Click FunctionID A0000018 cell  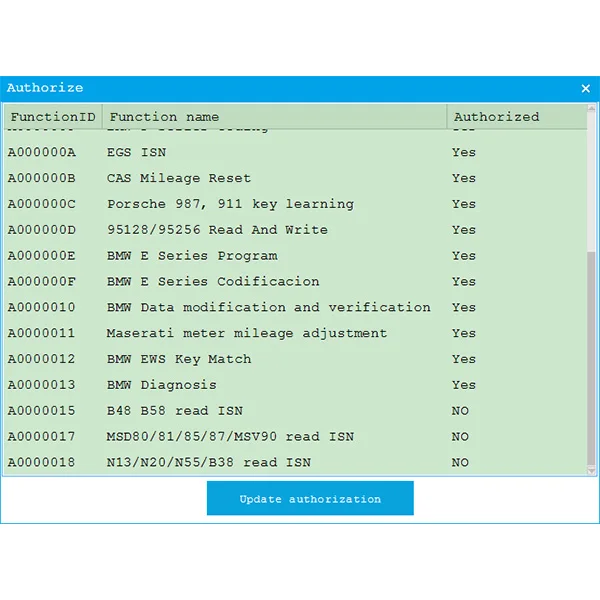[x=42, y=462]
